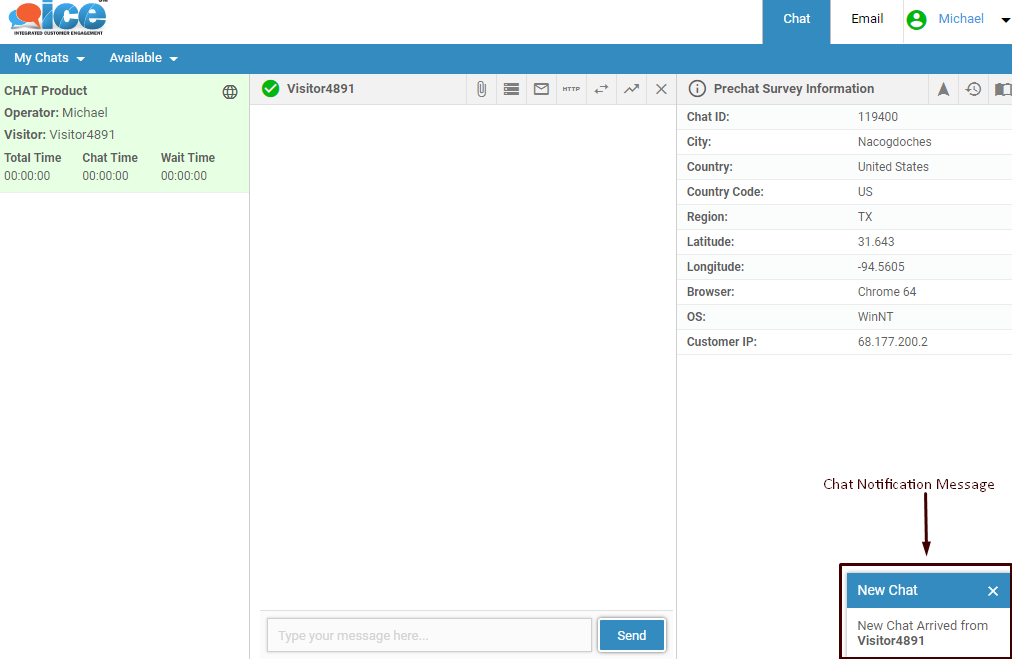Click the envelope email transcript icon
Screen dimensions: 1012x659
tap(541, 89)
